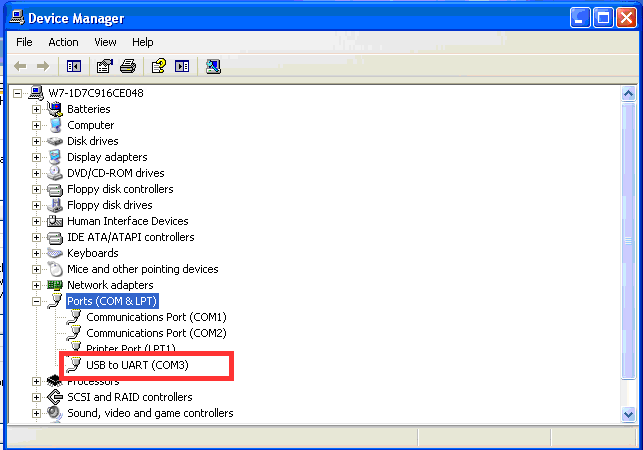Expand the Display adapters node
Screen dimensions: 643x450
pyautogui.click(x=37, y=157)
